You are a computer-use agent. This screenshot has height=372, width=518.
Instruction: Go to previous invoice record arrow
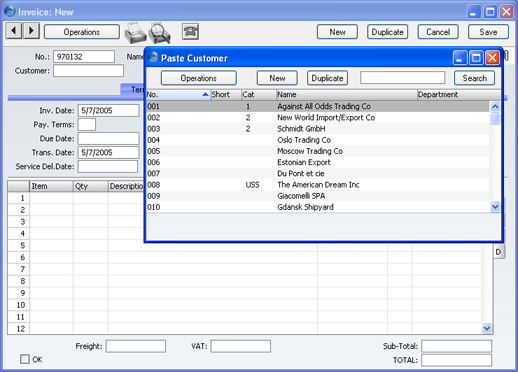[14, 31]
